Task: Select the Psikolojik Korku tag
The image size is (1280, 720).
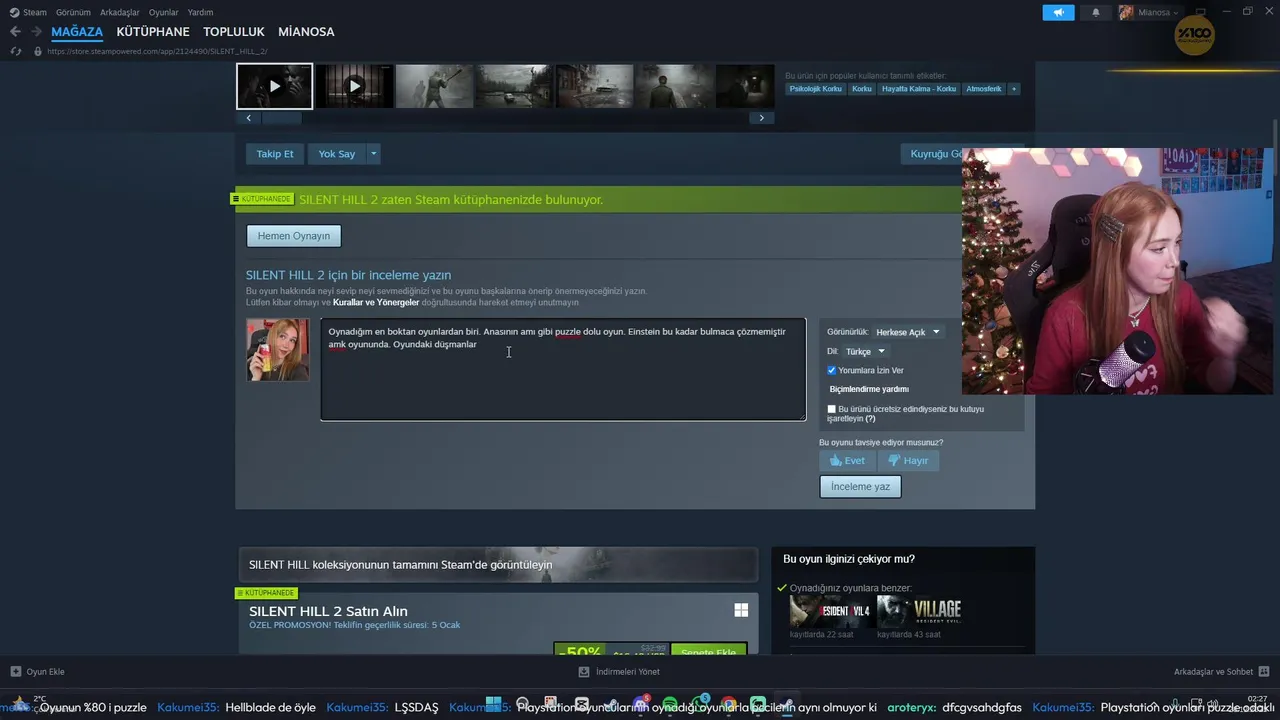Action: [816, 89]
